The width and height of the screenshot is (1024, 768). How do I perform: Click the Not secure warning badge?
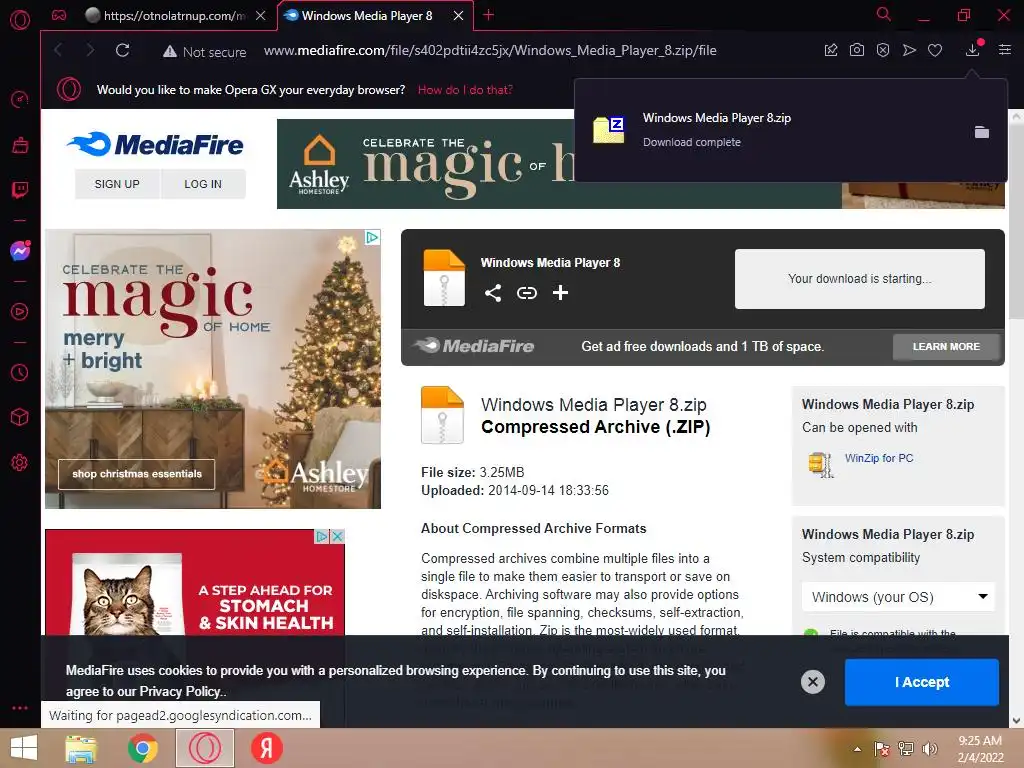(x=204, y=52)
